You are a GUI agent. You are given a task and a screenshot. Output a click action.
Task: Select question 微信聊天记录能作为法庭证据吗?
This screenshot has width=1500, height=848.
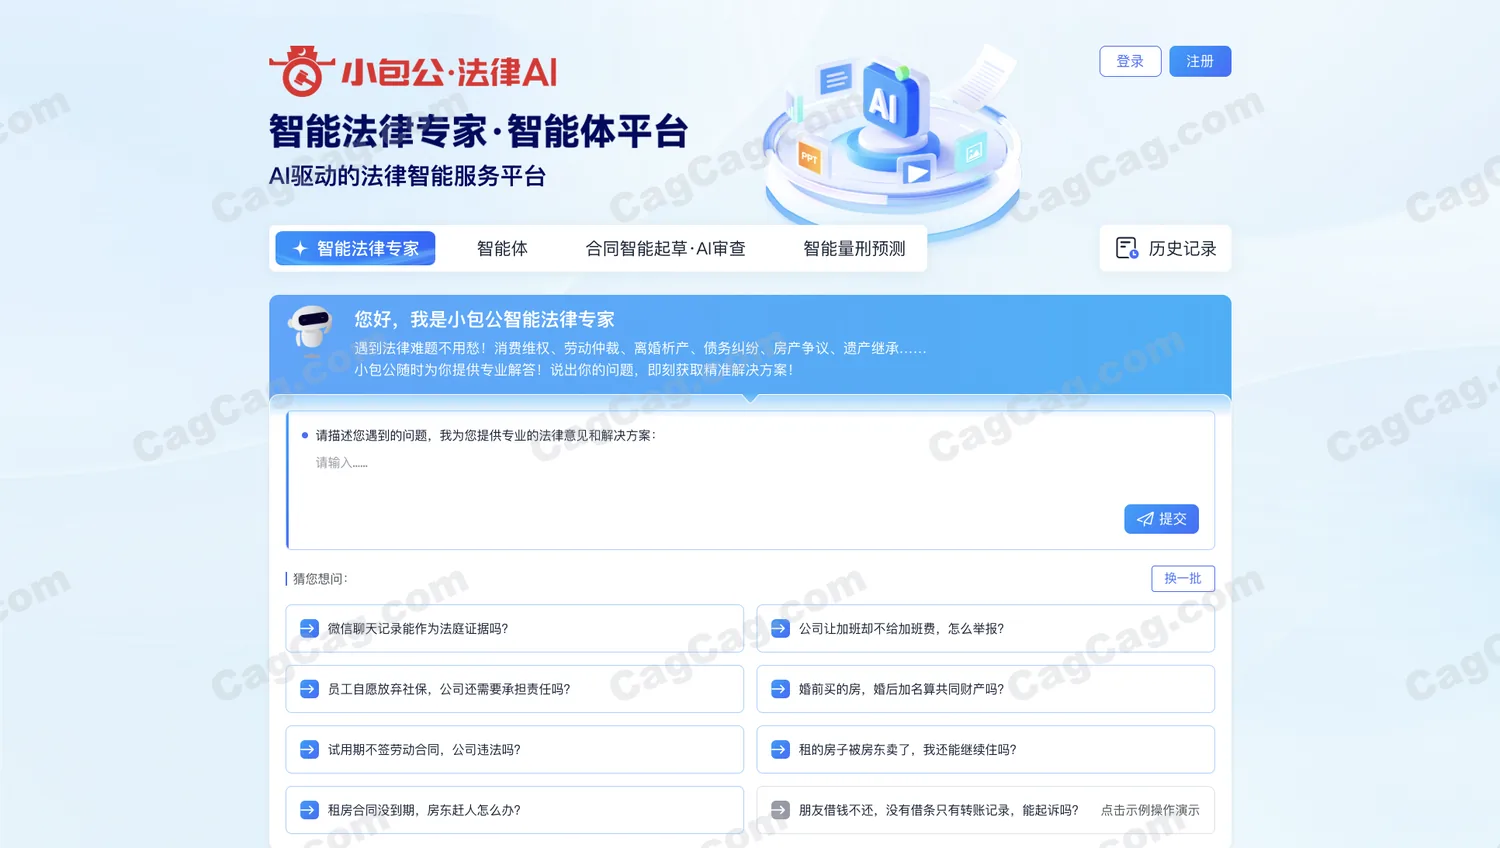pos(515,628)
